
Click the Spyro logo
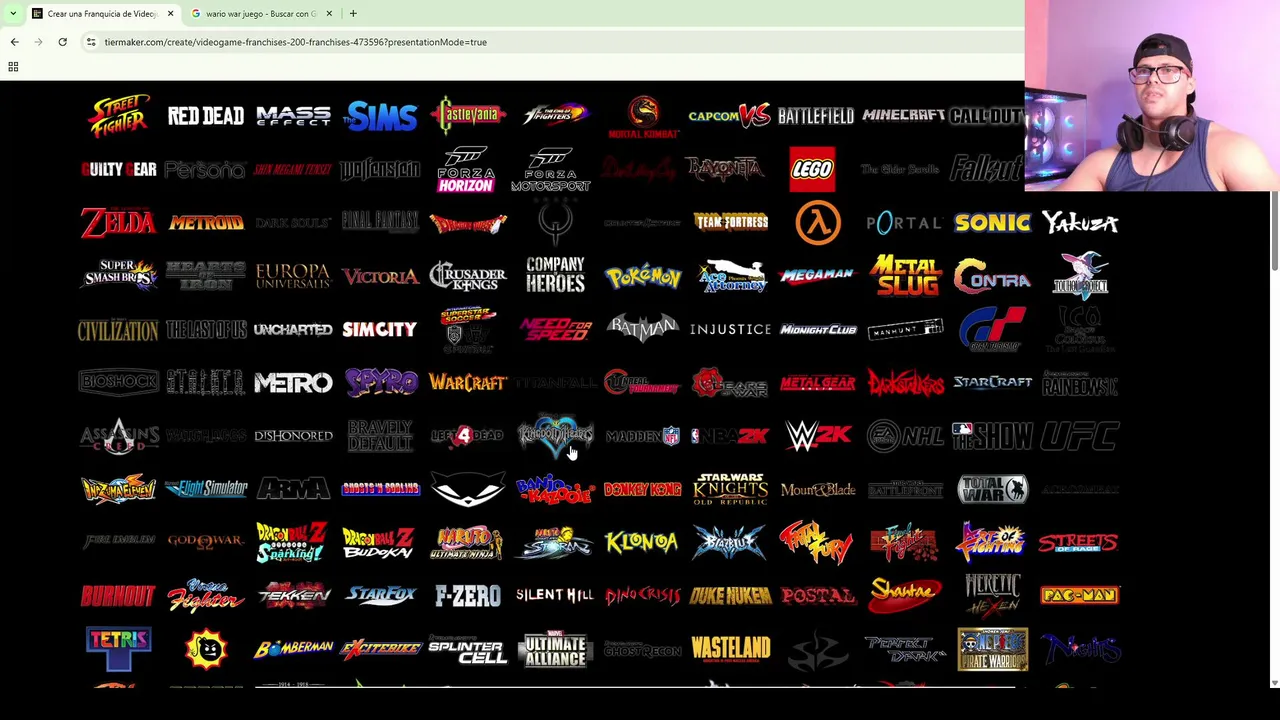pyautogui.click(x=380, y=382)
